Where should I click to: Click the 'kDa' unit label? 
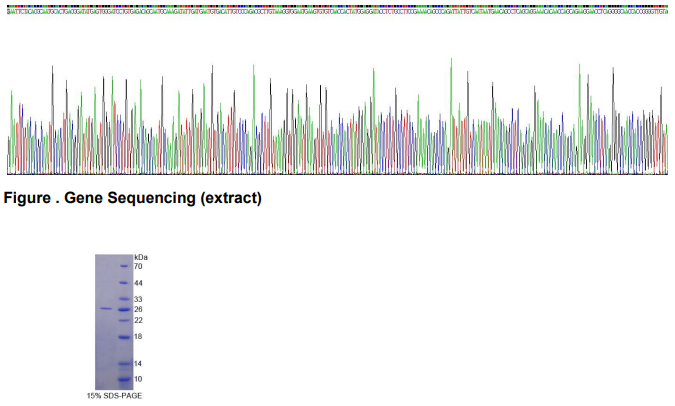(x=141, y=257)
